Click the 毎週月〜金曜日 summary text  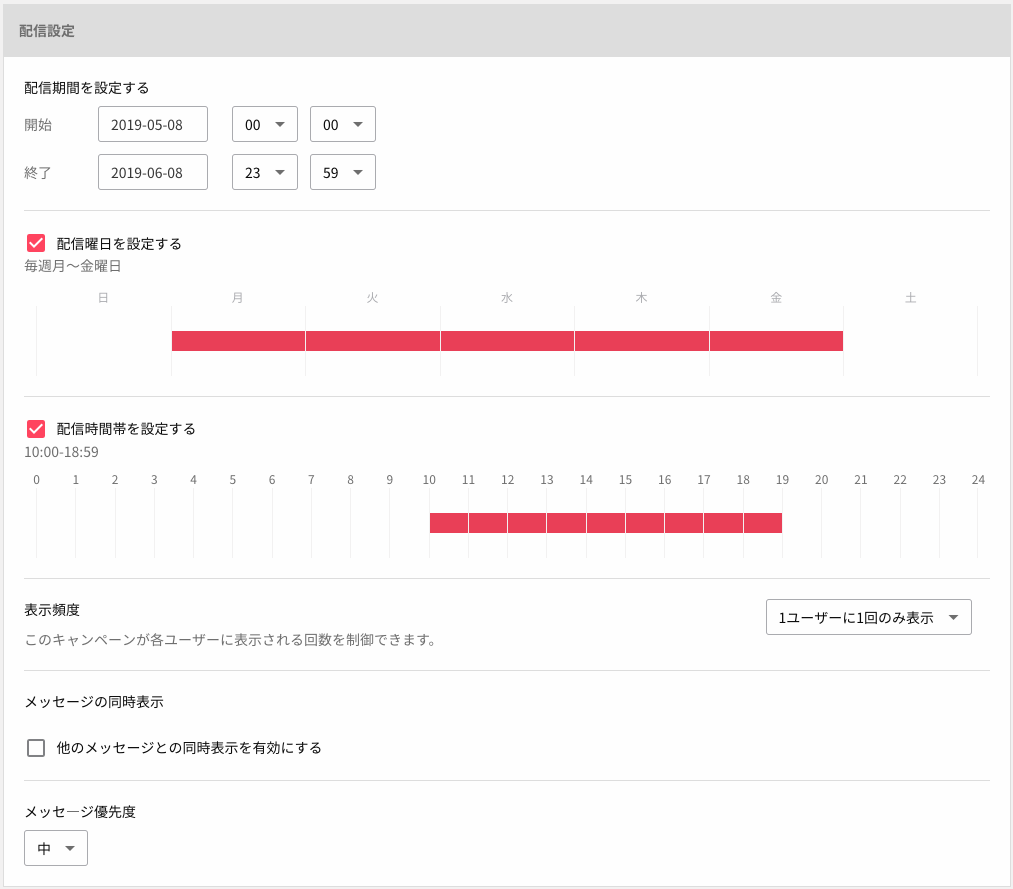point(73,266)
